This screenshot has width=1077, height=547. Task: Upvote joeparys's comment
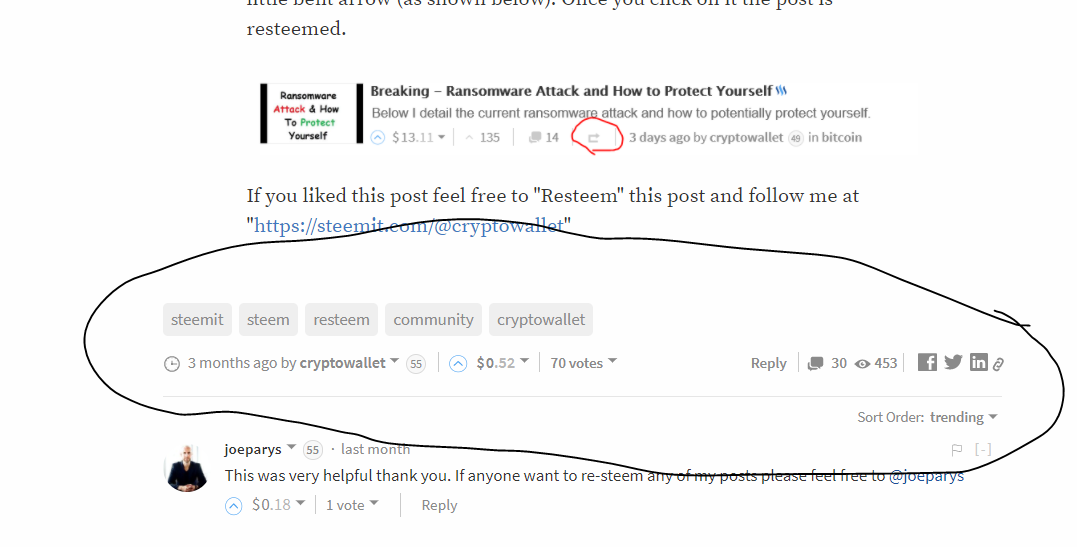click(234, 506)
